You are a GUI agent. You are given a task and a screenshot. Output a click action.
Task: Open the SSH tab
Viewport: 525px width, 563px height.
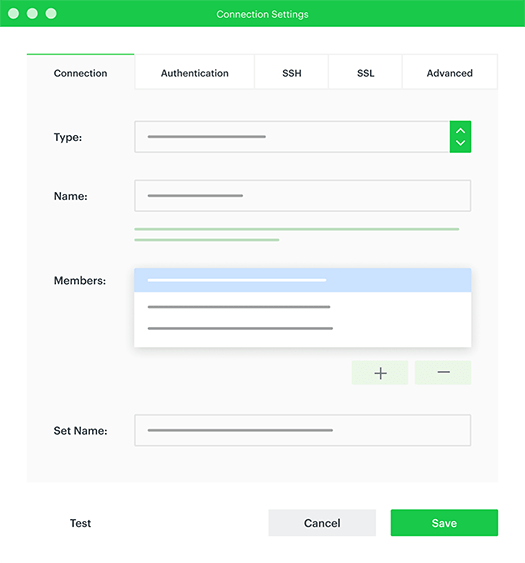click(x=292, y=73)
